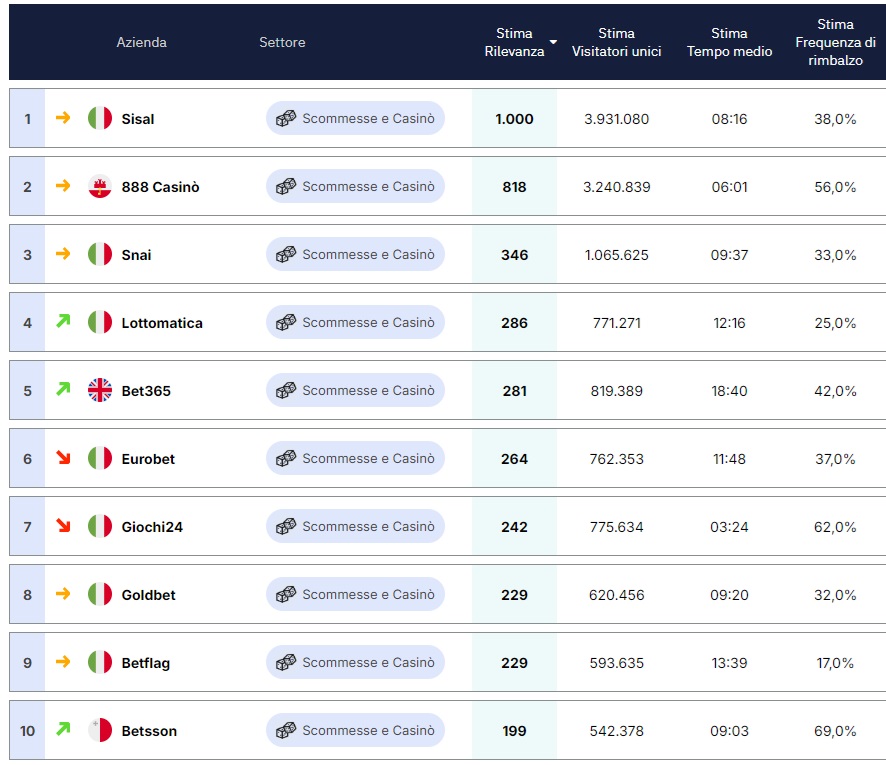Click Scommesse e Casinò tag in Snai row

[x=355, y=254]
